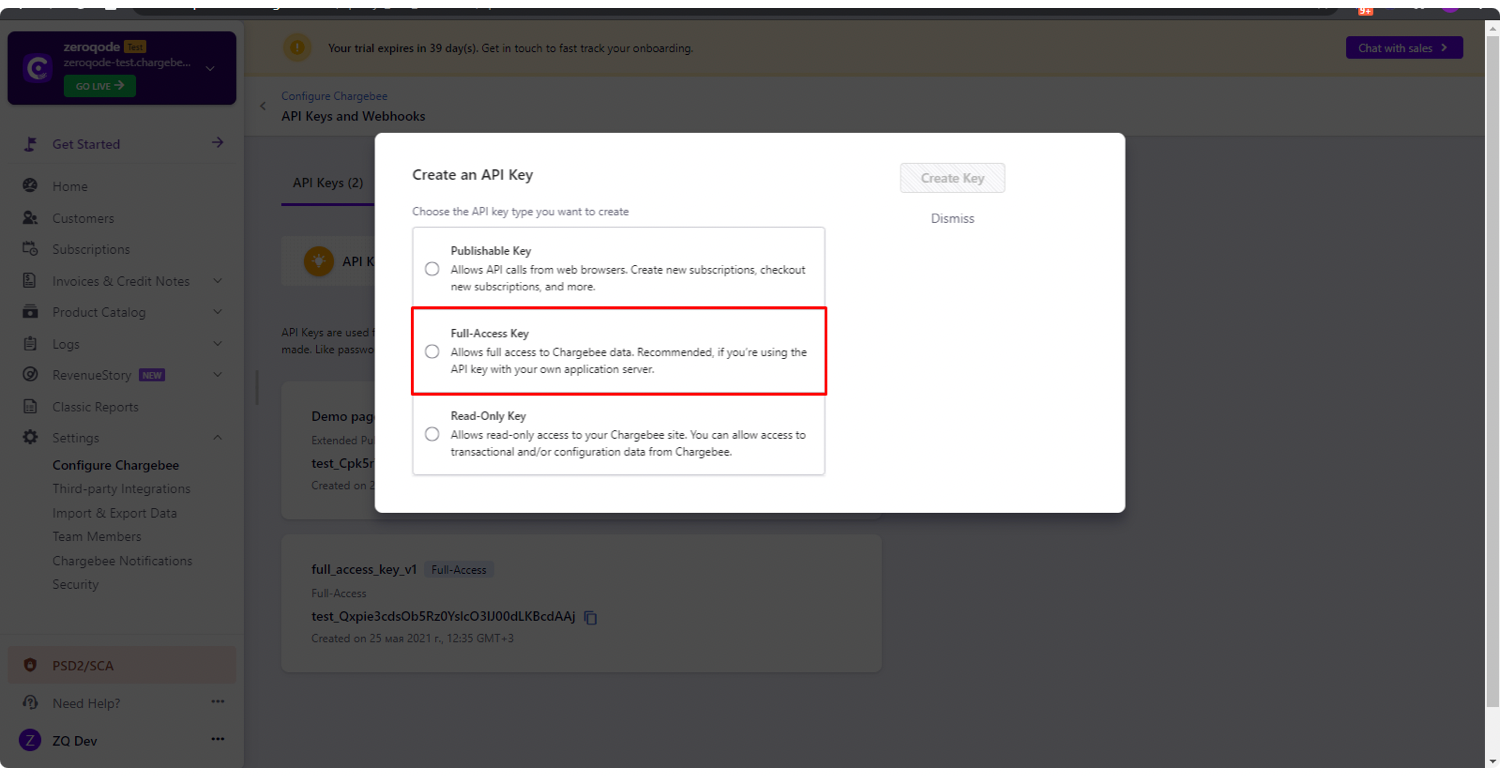
Task: Click the RevenueStory icon
Action: click(x=30, y=375)
